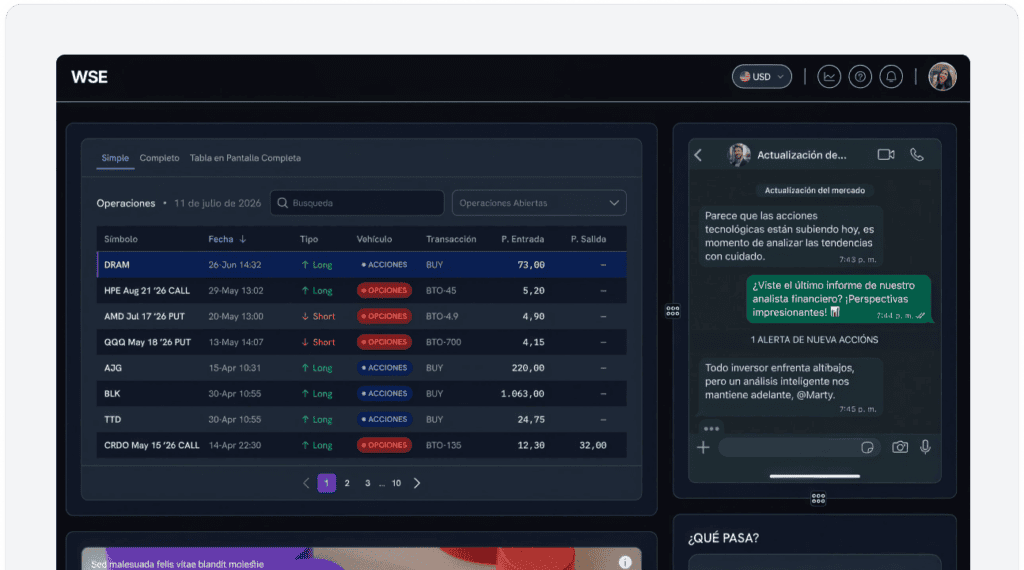Click the ACCIONES badge in DRAM row
This screenshot has width=1024, height=570.
384,264
